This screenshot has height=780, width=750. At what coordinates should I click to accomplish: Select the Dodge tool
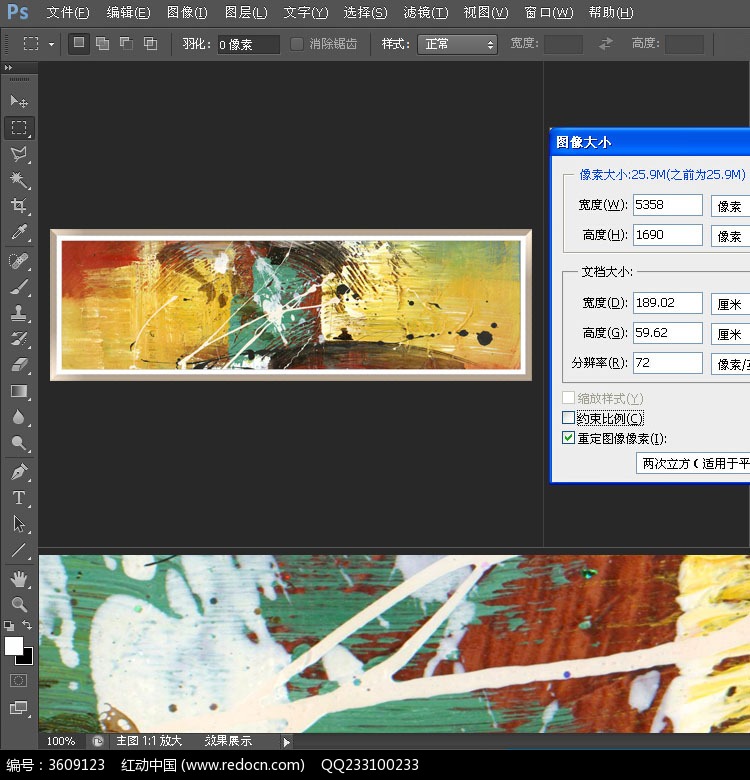pos(19,443)
